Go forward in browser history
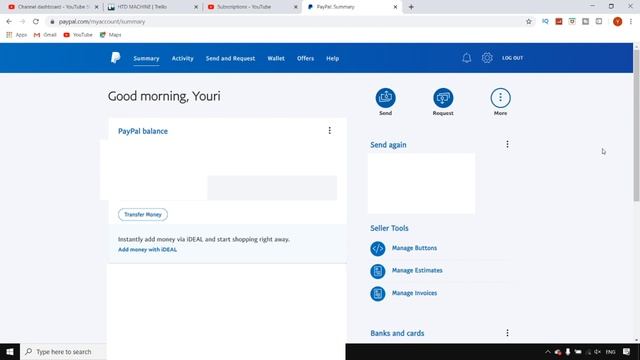 22,22
